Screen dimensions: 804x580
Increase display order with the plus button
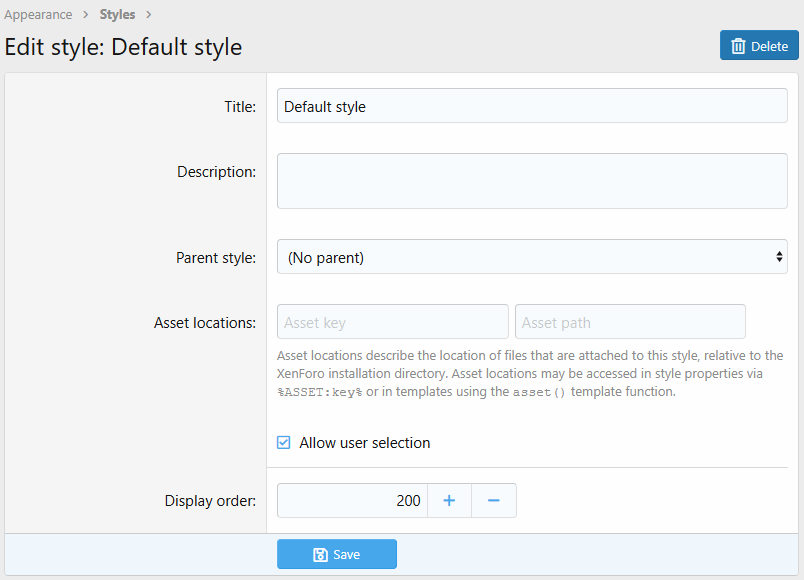[449, 501]
